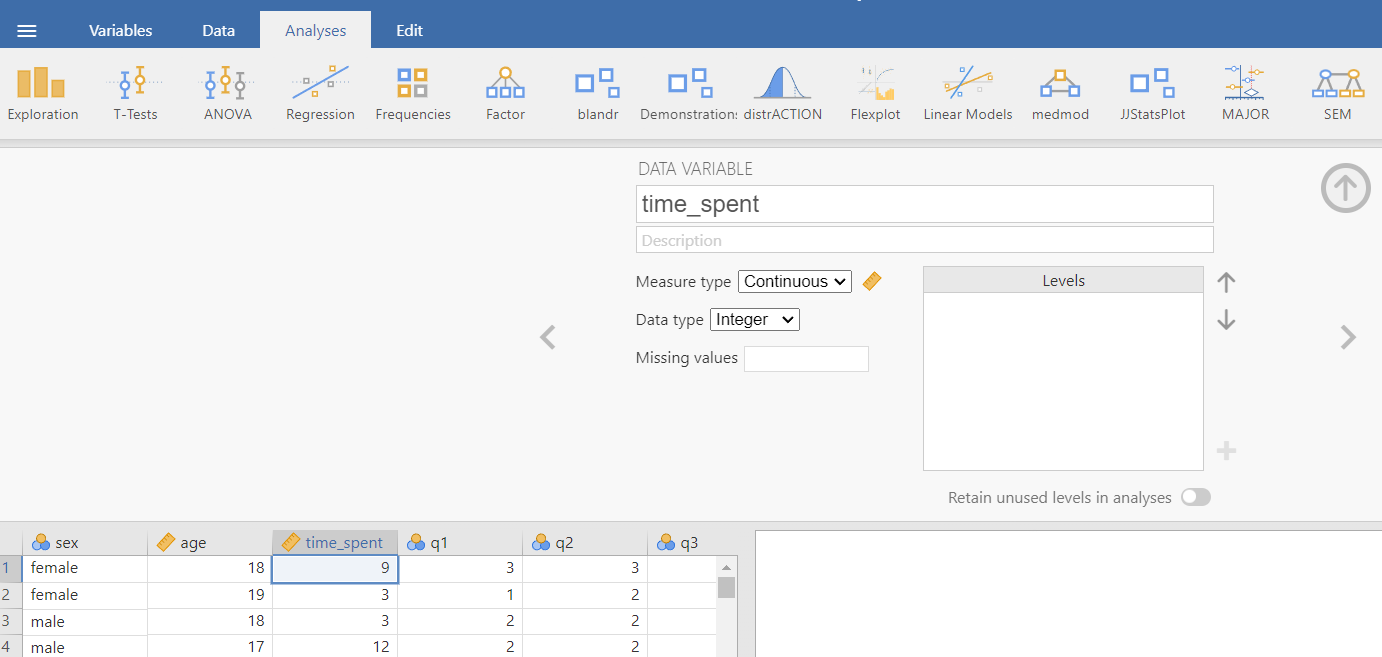This screenshot has height=657, width=1382.
Task: Close the variable editor with up arrow
Action: 1345,188
